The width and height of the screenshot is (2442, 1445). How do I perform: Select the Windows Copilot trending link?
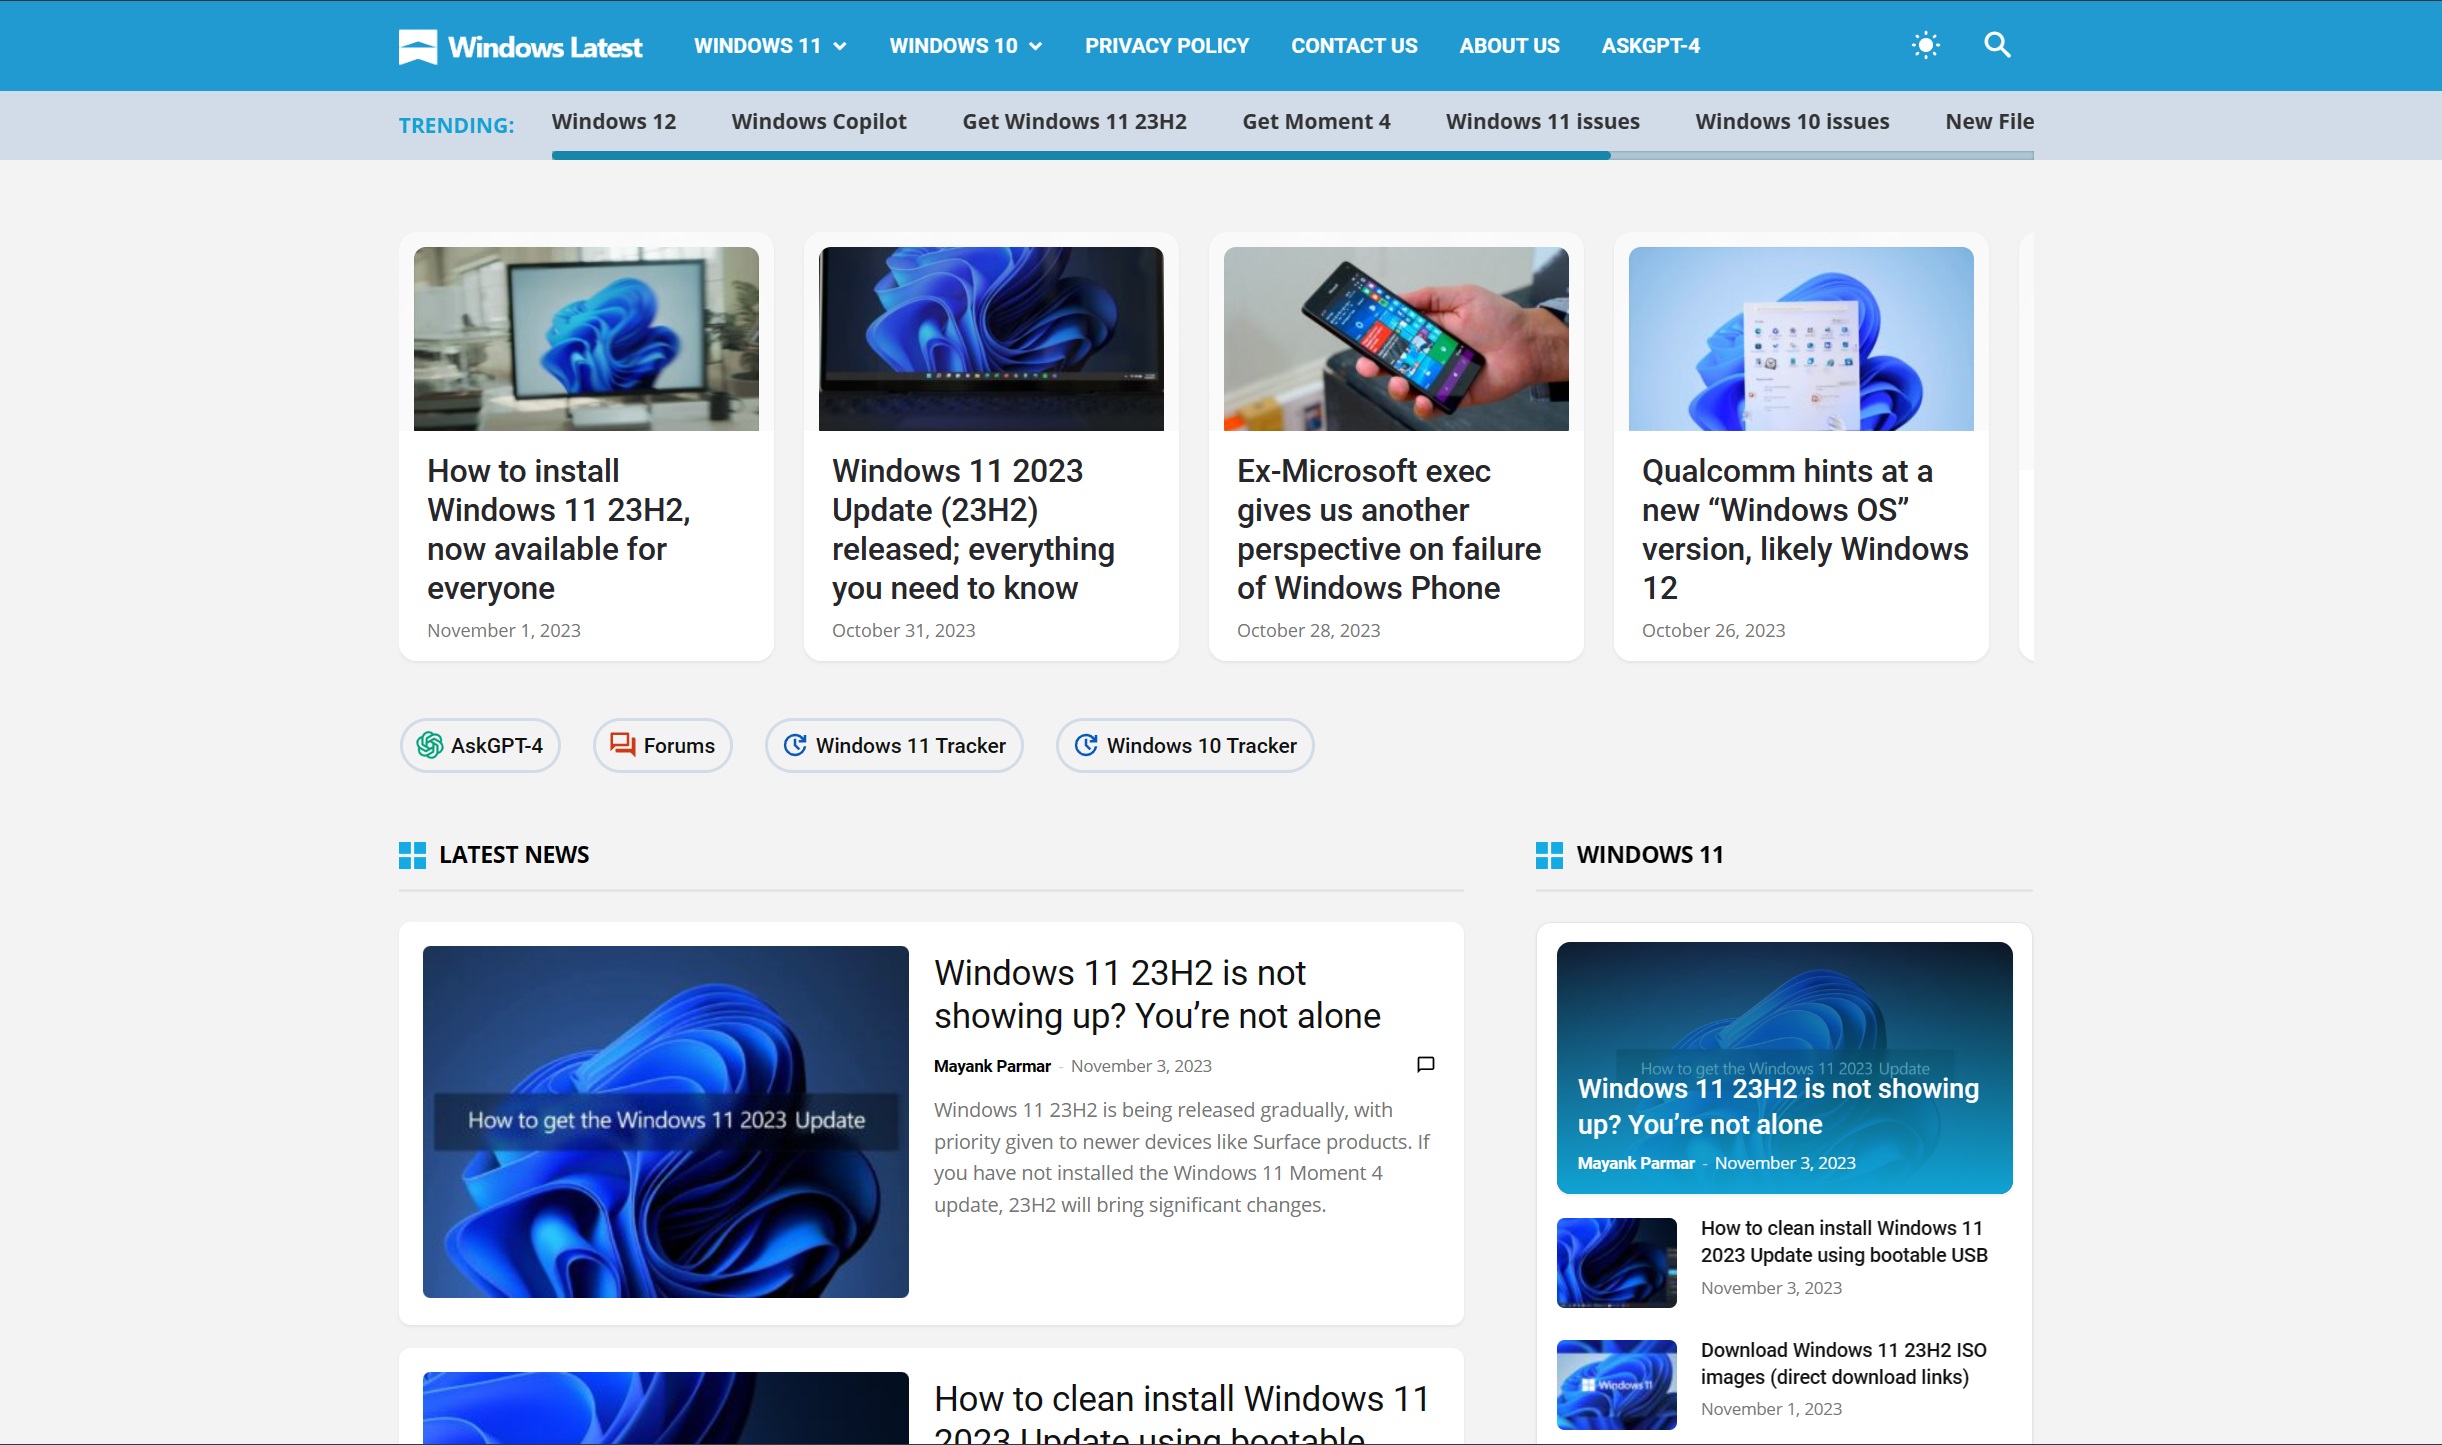[x=819, y=122]
